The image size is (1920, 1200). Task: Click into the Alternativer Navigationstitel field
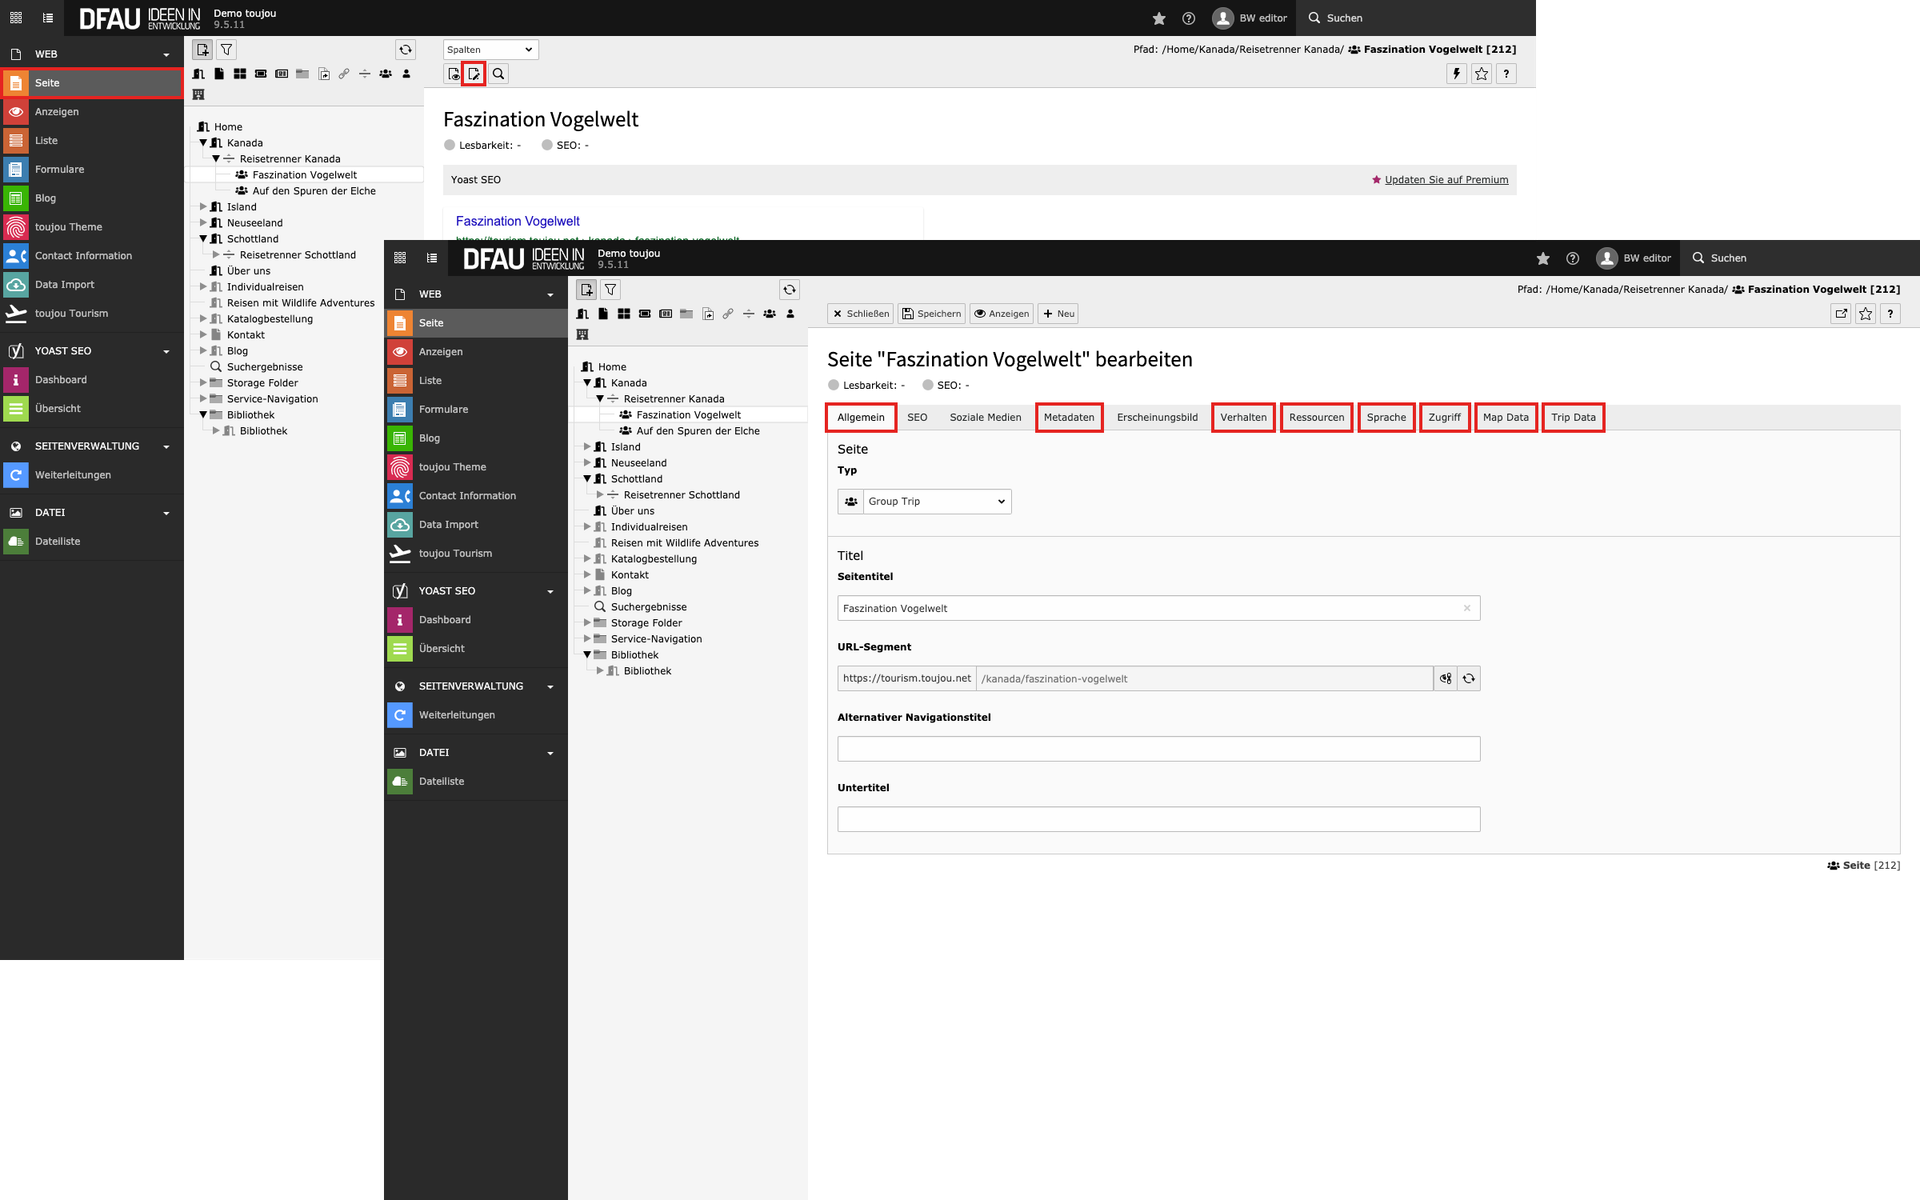click(1158, 749)
